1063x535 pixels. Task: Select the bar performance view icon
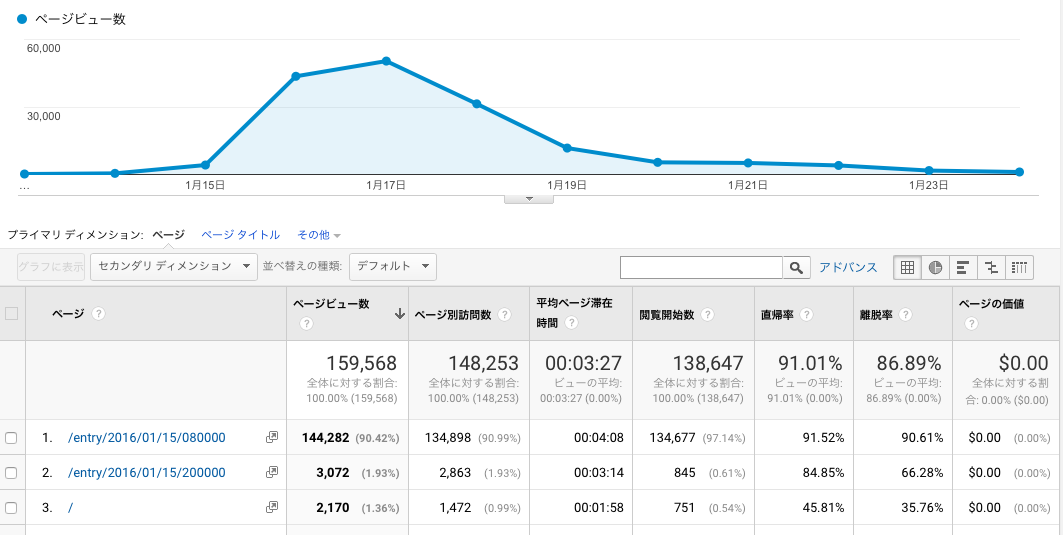tap(963, 267)
